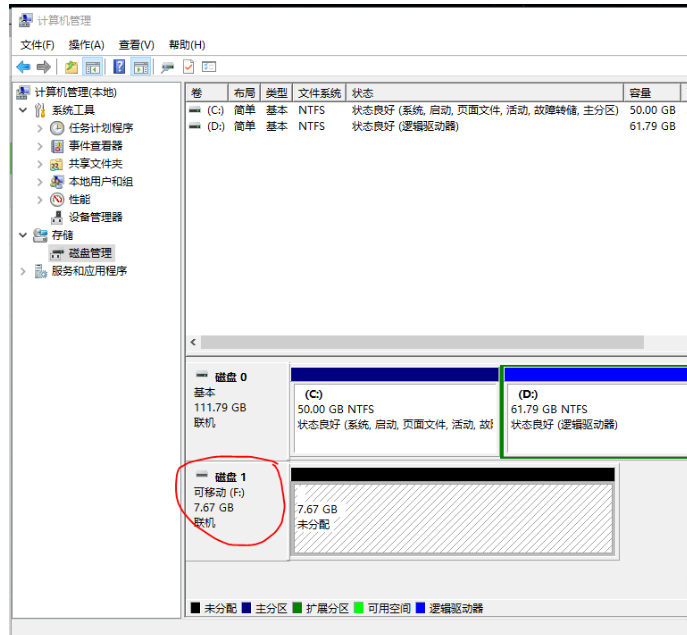Click the Connect/Refresh disk toolbar icon

tap(167, 67)
